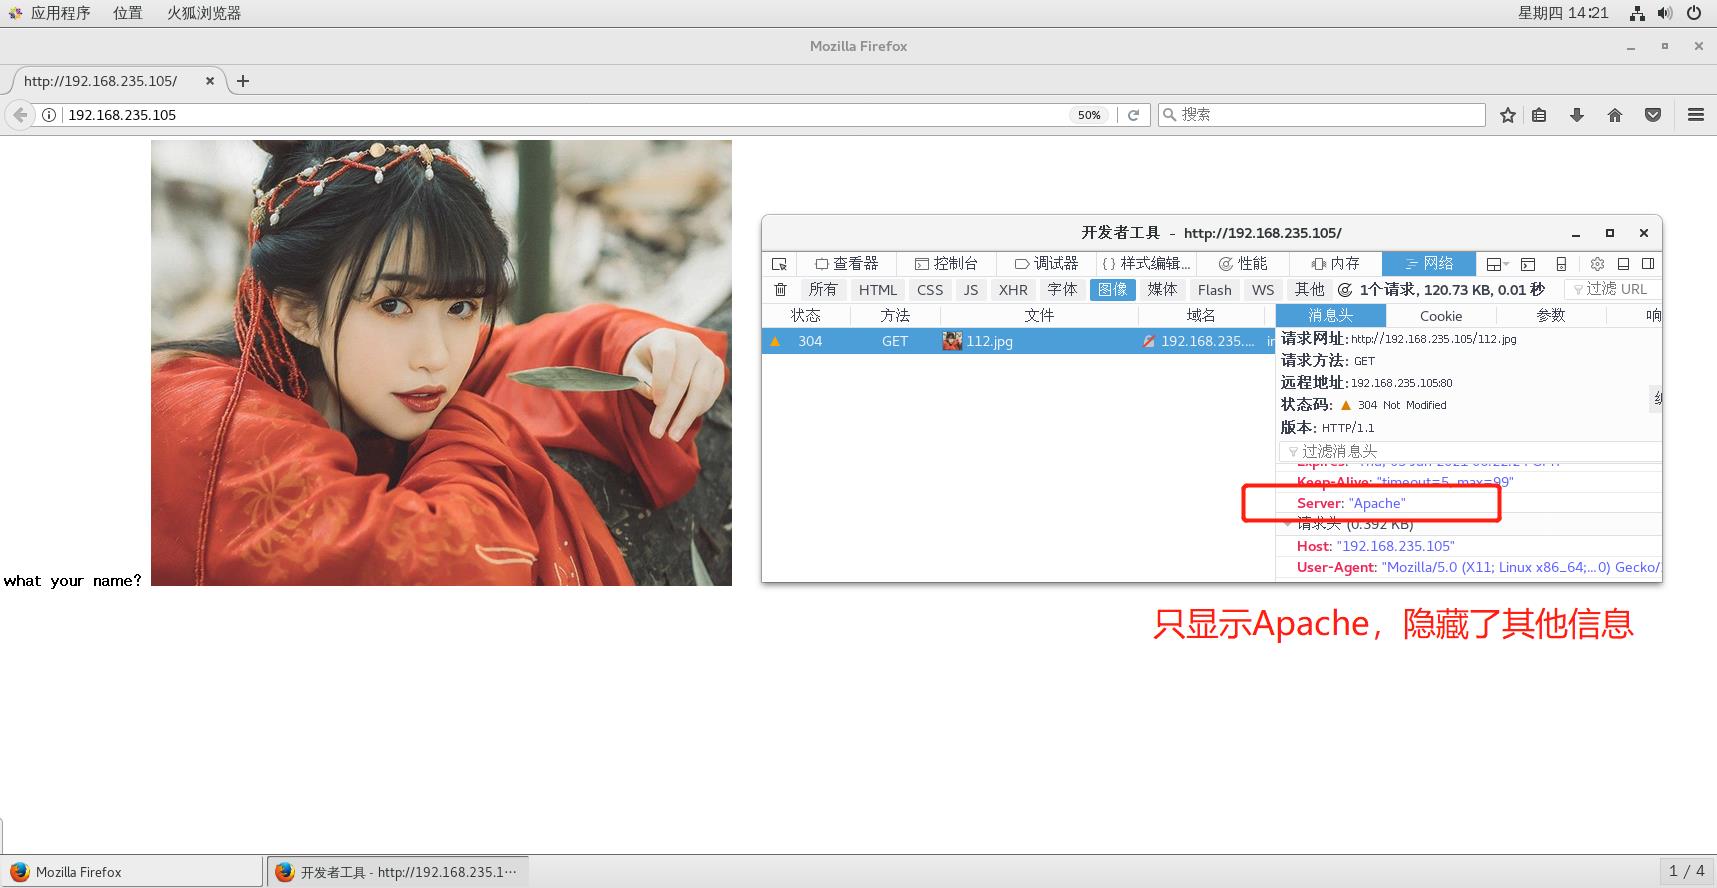
Task: Click the 112.jpg thumbnail in request row
Action: pos(952,341)
